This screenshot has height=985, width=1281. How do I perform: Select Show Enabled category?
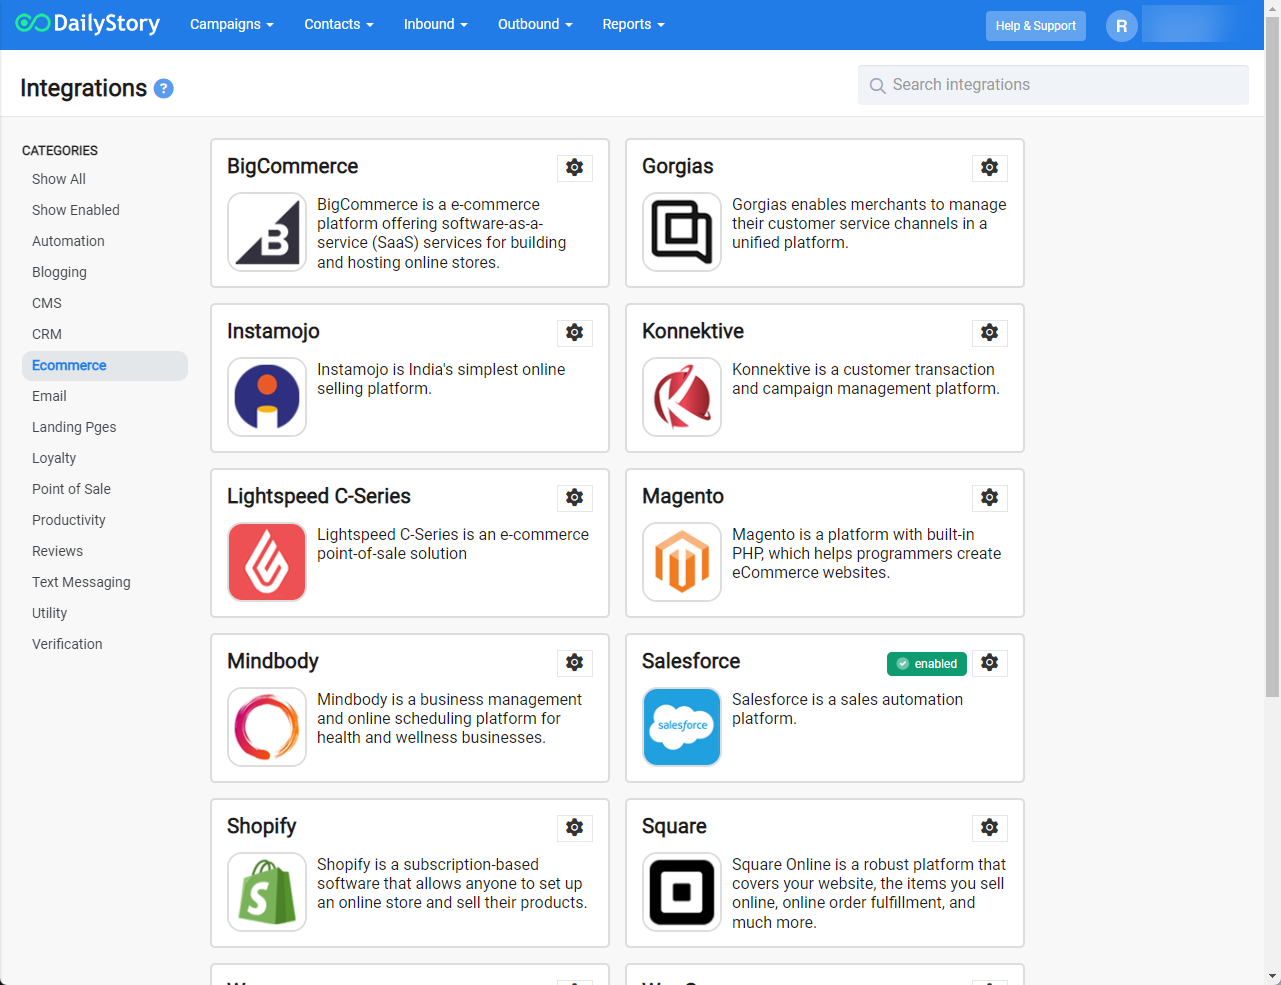pos(76,210)
